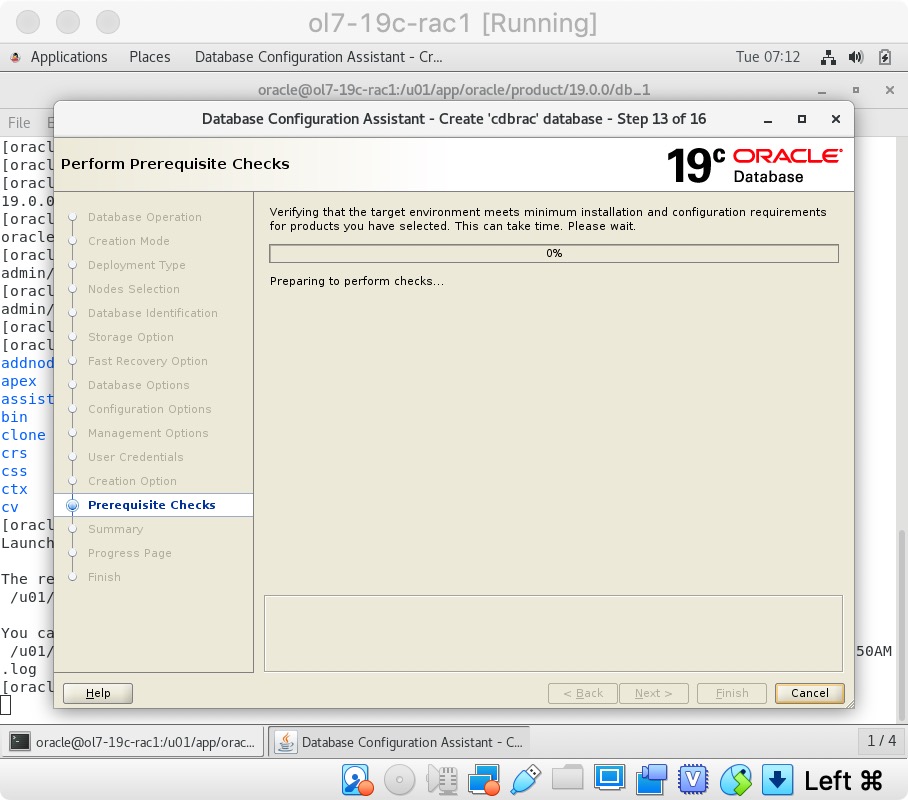Click the disabled Back button

point(583,693)
